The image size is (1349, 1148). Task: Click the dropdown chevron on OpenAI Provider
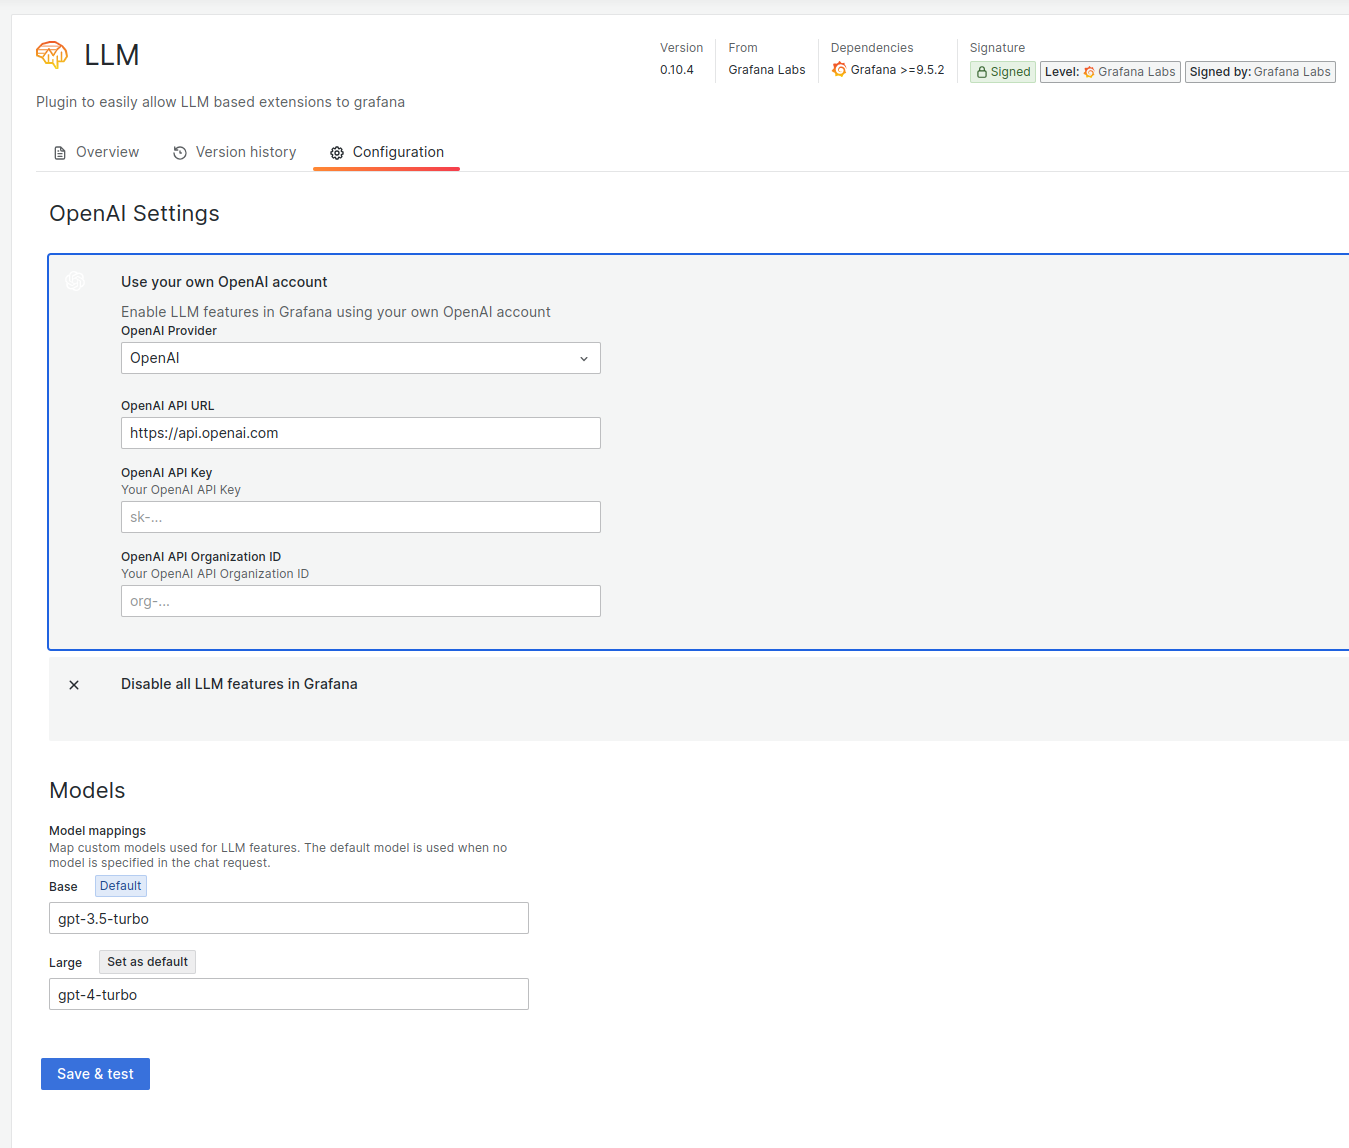tap(583, 358)
